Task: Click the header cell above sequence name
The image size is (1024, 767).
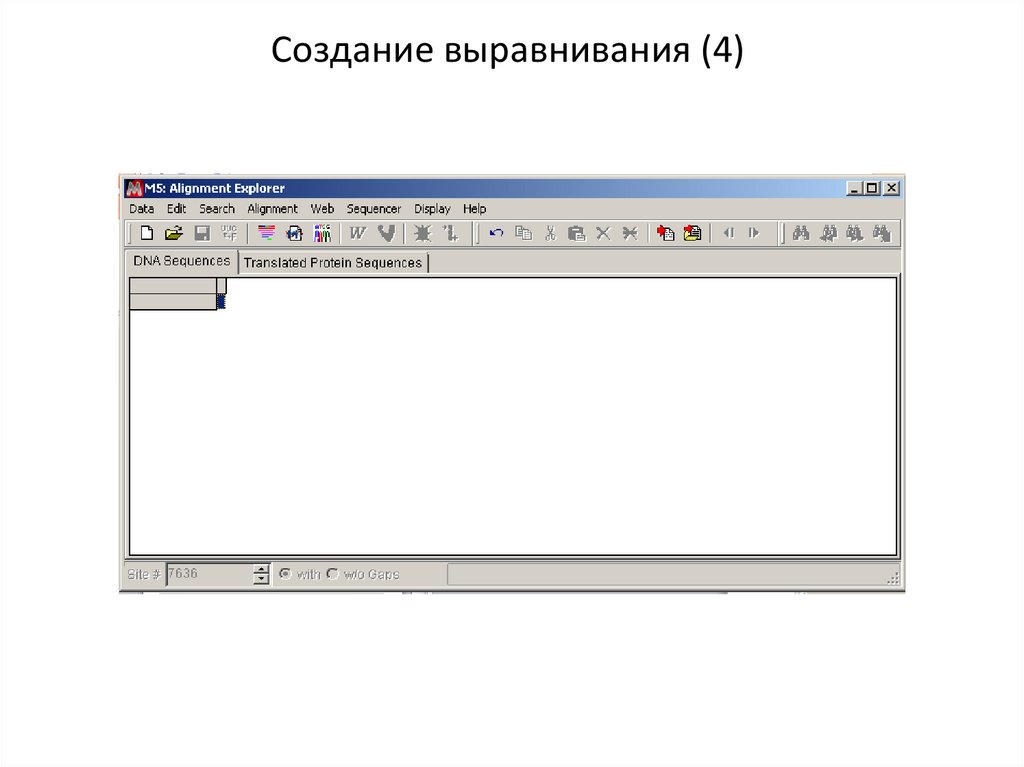Action: [173, 286]
